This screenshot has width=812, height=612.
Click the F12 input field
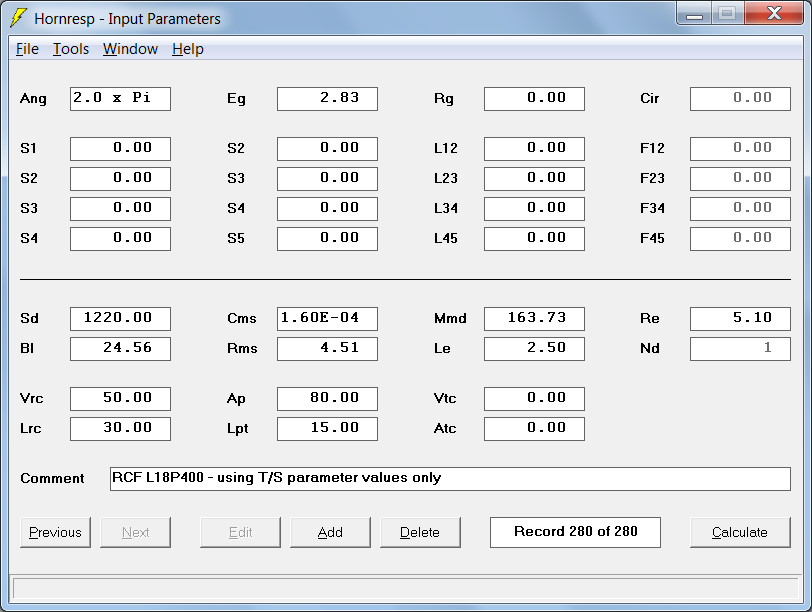point(741,149)
